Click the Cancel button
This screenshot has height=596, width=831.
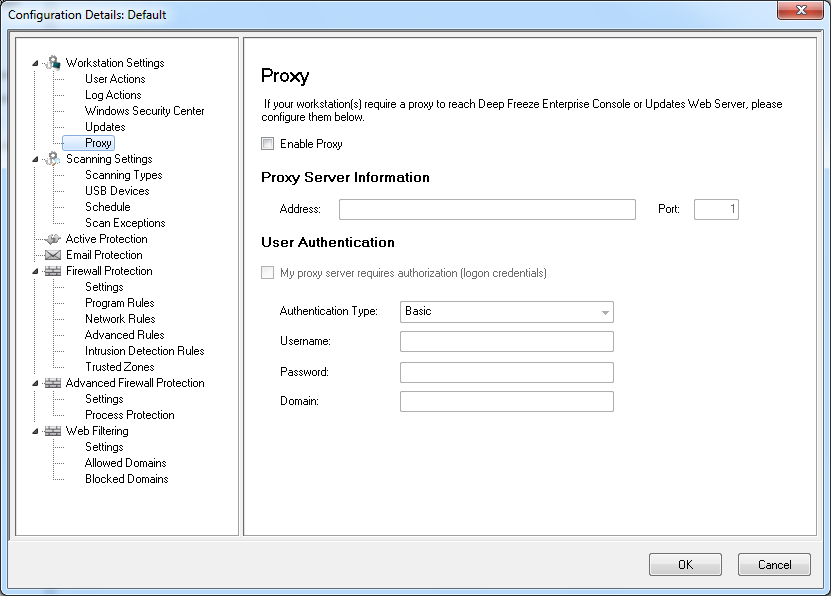(x=773, y=565)
